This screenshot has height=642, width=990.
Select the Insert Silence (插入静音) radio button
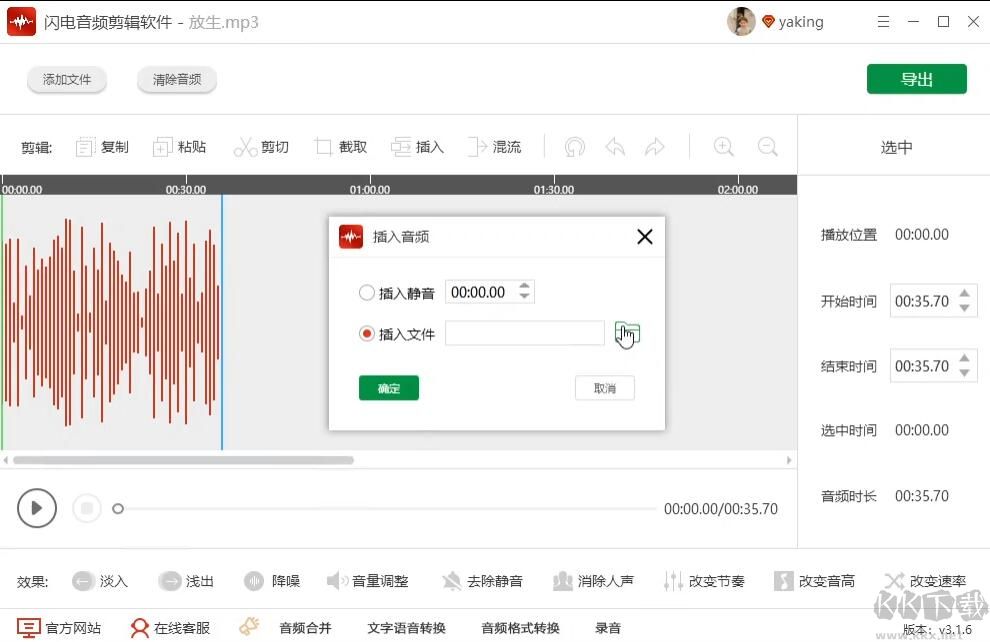(367, 291)
